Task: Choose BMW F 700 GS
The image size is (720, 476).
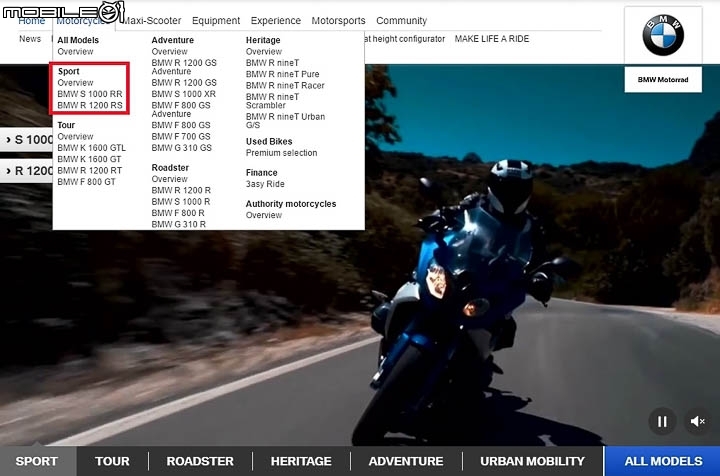Action: pos(181,136)
